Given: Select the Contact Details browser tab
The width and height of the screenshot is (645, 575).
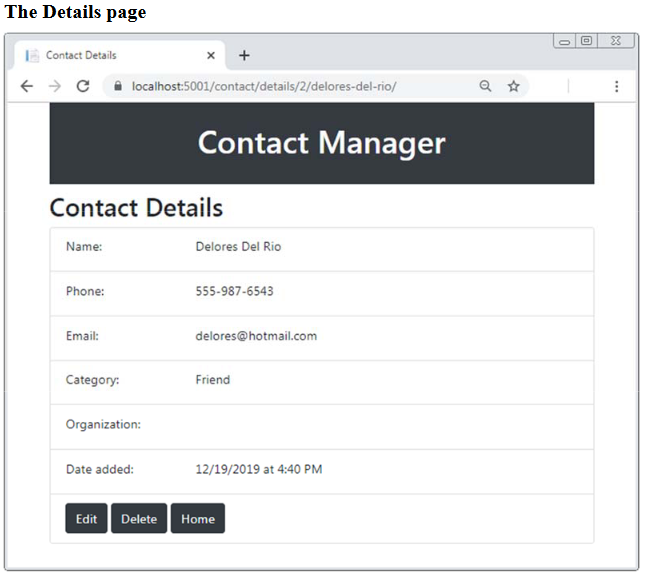Looking at the screenshot, I should pyautogui.click(x=119, y=55).
